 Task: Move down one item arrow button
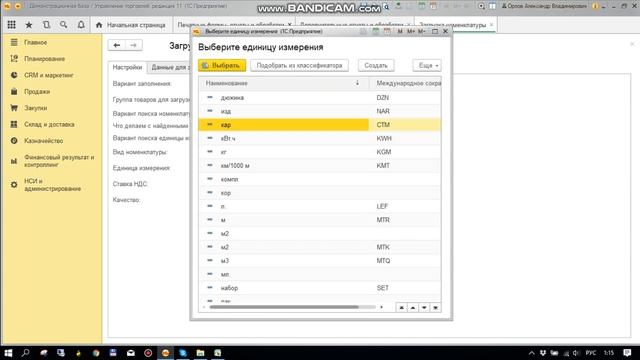click(x=424, y=307)
